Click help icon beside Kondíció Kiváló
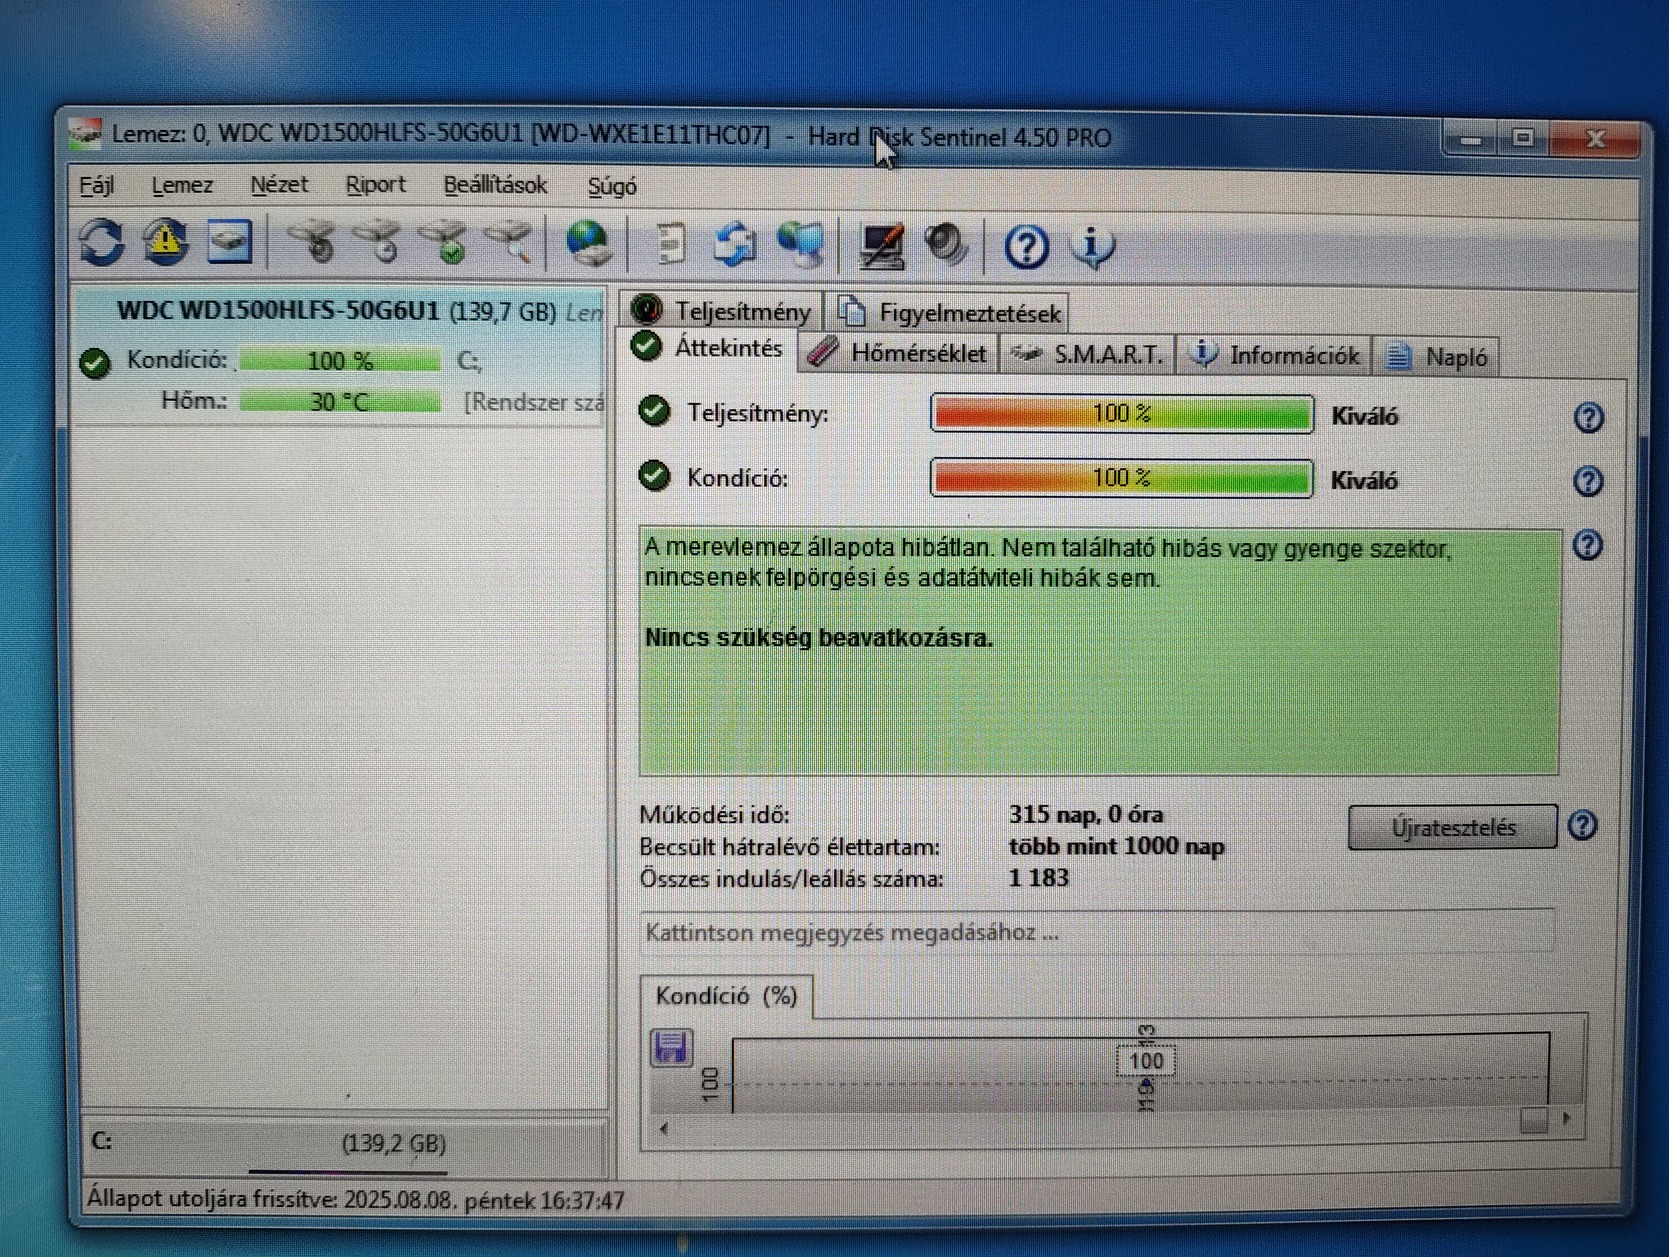Screen dimensions: 1669x1257 click(x=1588, y=481)
